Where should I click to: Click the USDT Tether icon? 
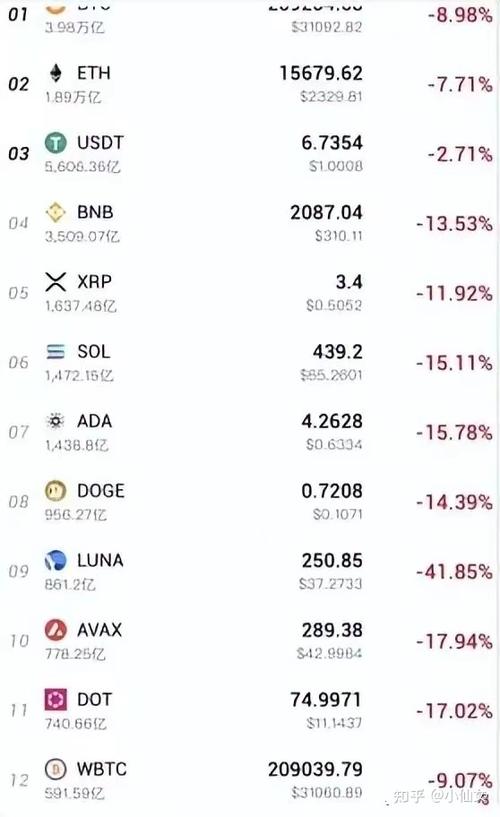(x=55, y=142)
